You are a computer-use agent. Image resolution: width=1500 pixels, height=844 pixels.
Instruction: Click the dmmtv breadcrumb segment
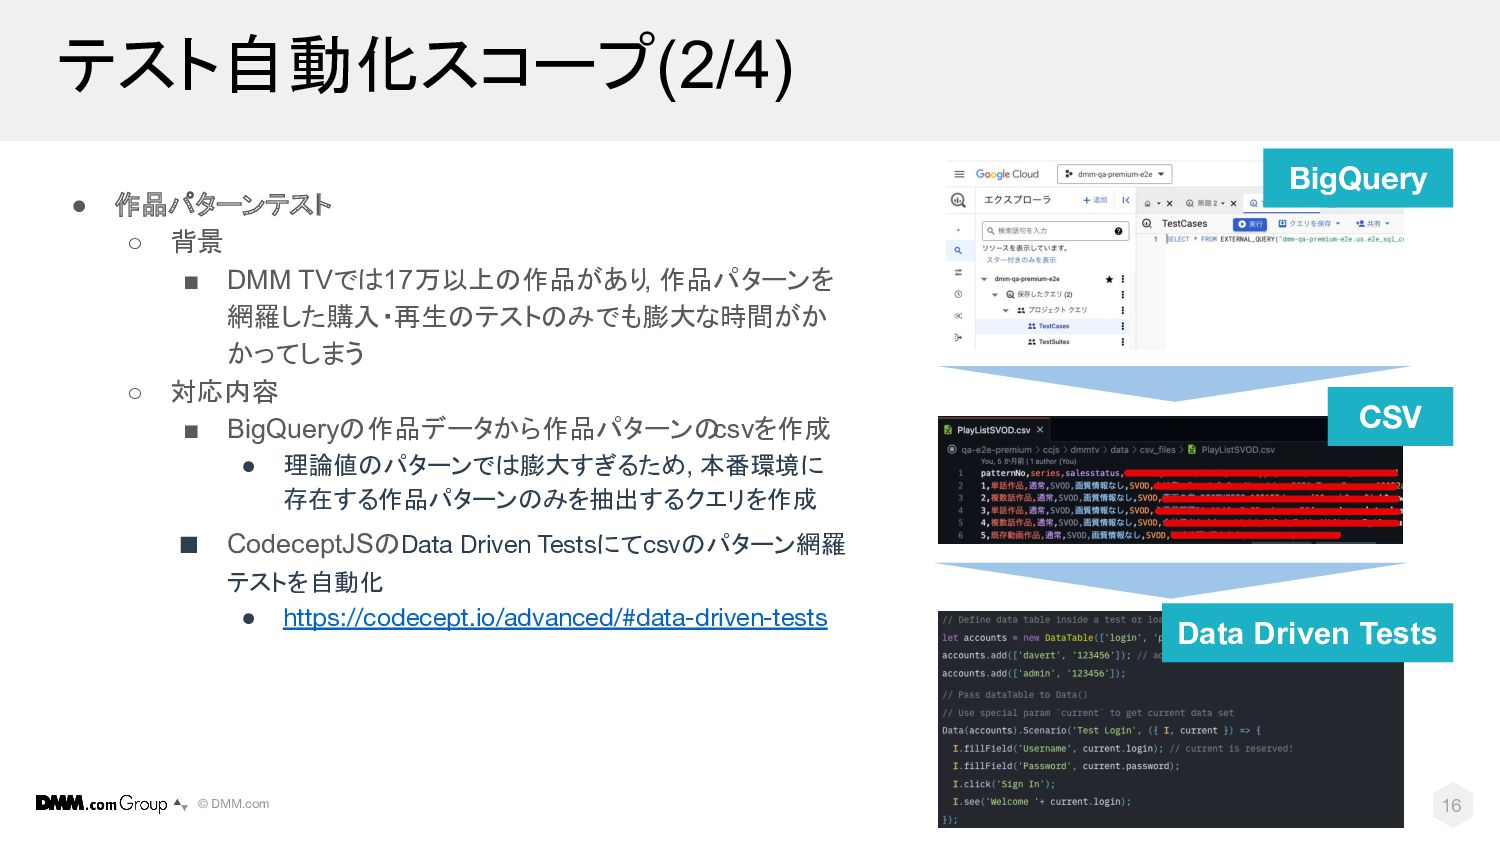pos(1085,450)
